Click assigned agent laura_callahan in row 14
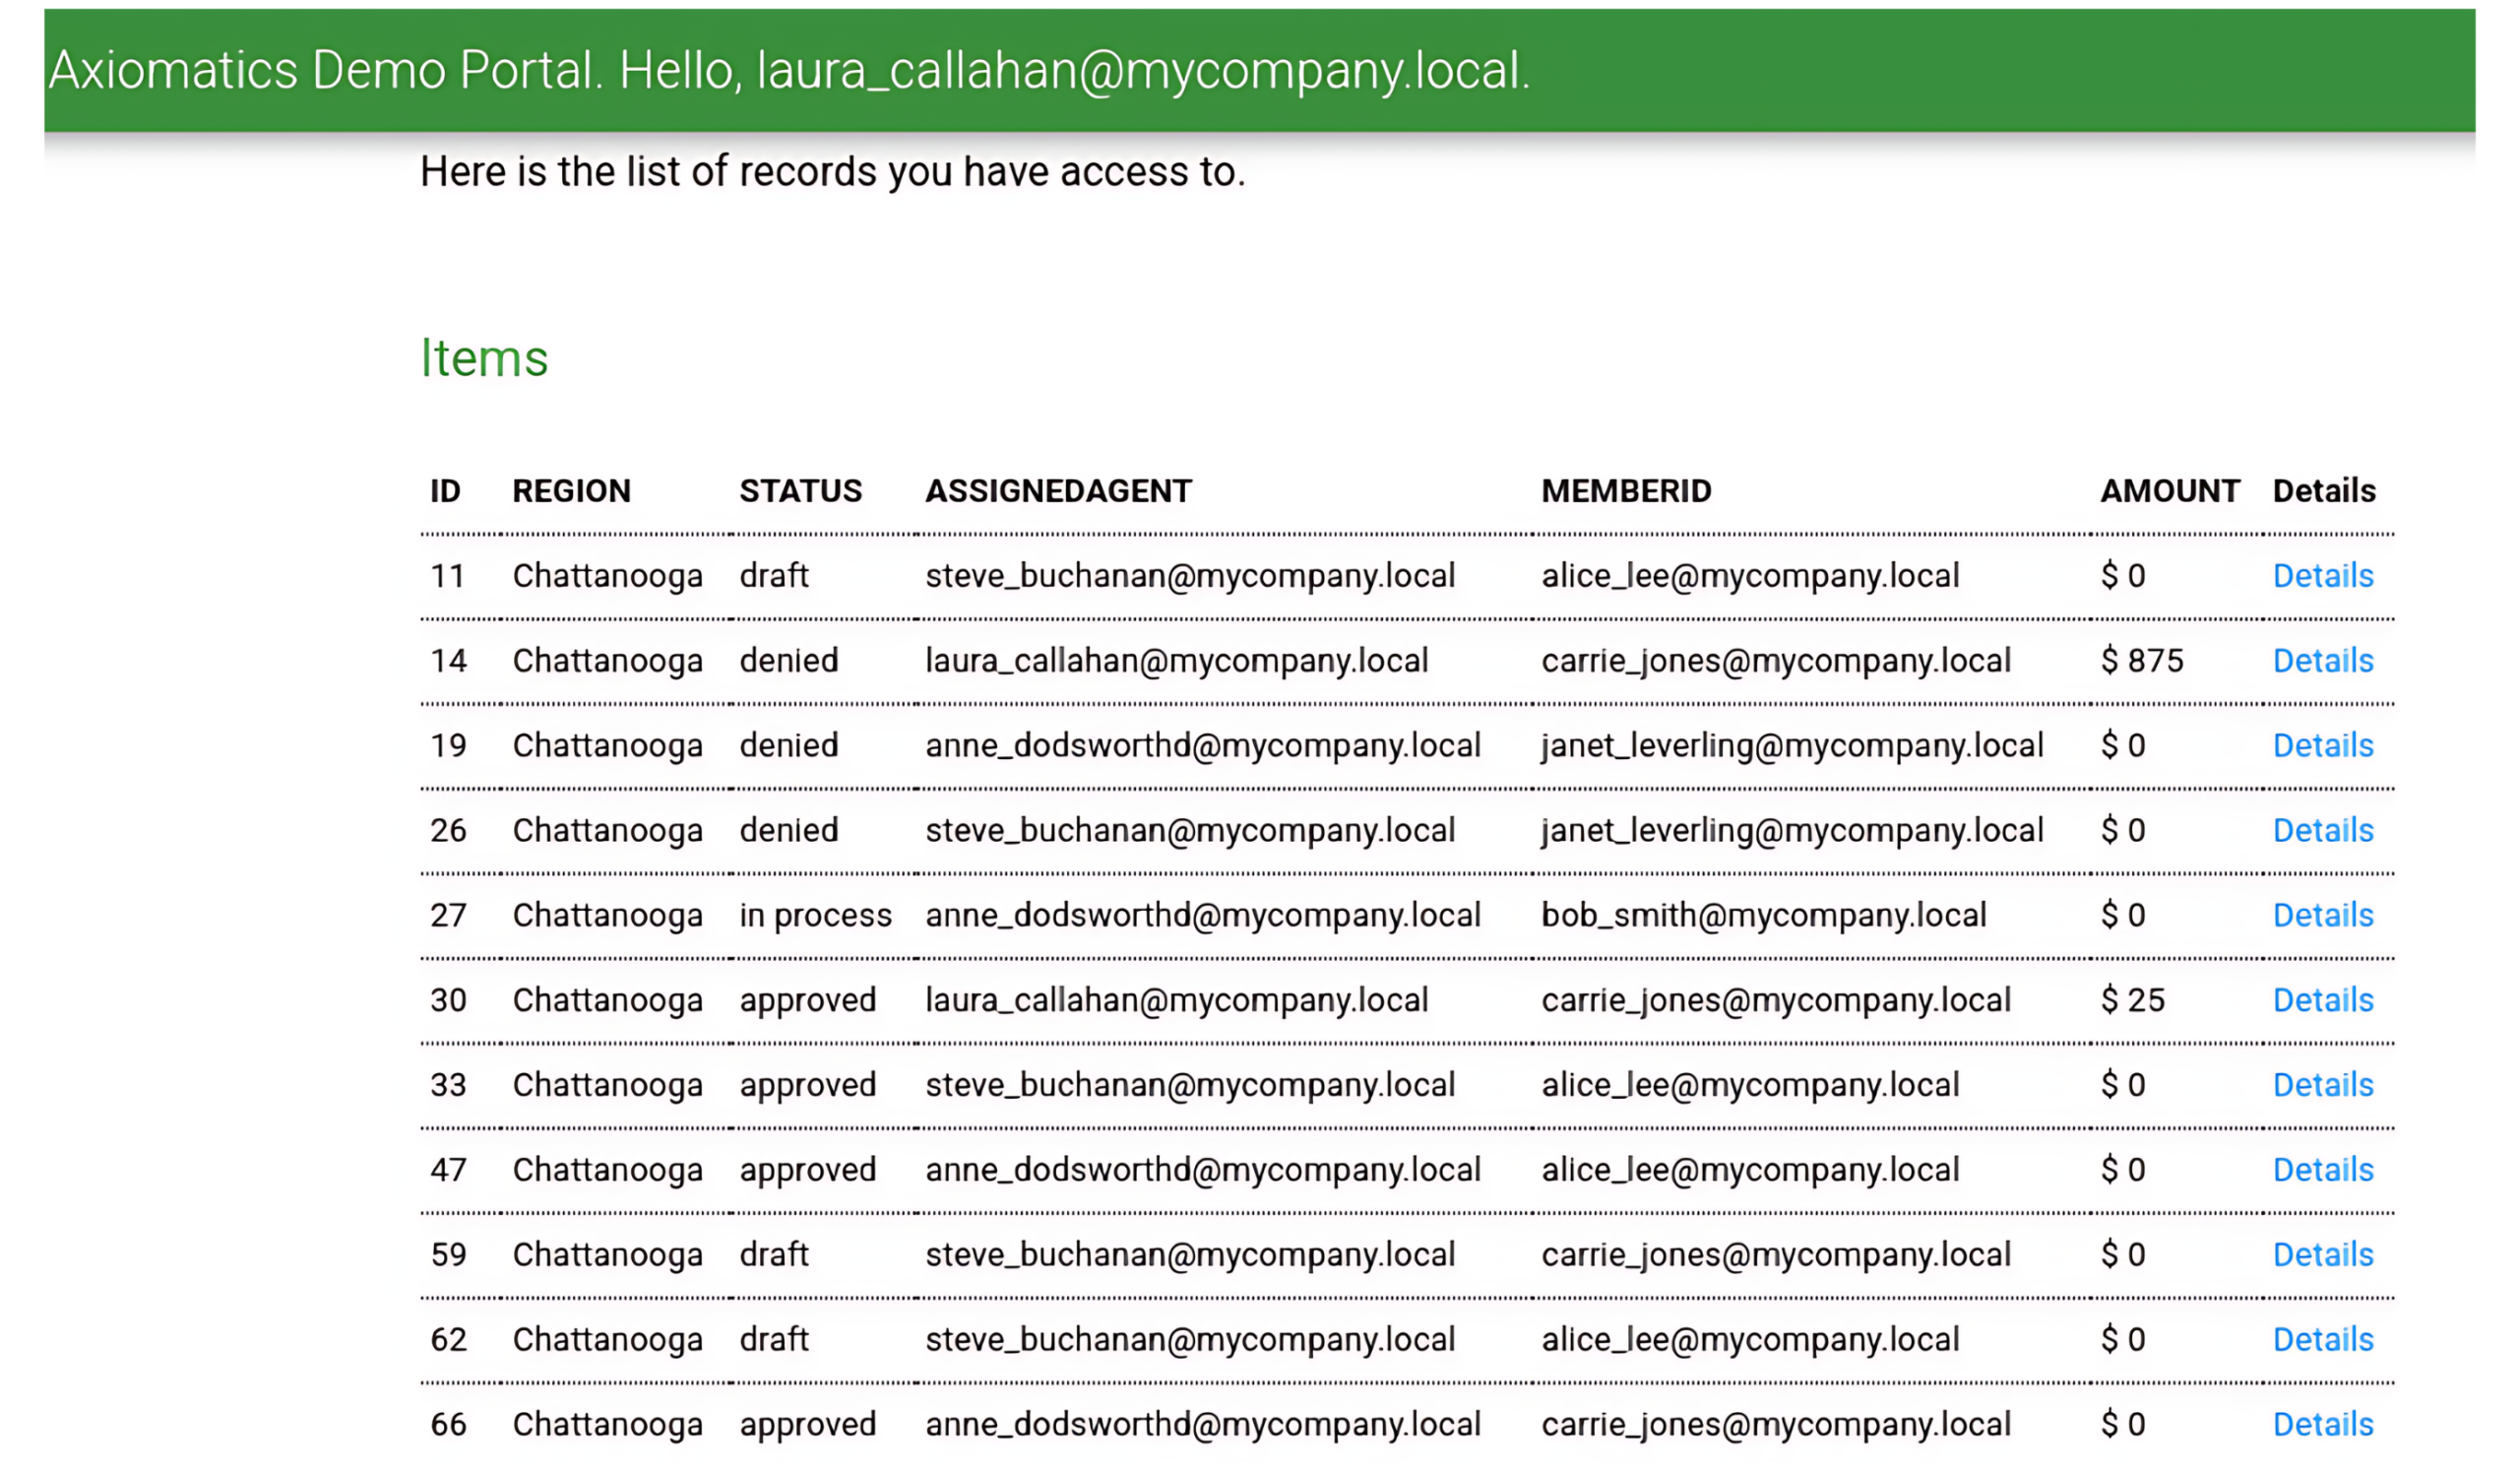 point(1176,660)
